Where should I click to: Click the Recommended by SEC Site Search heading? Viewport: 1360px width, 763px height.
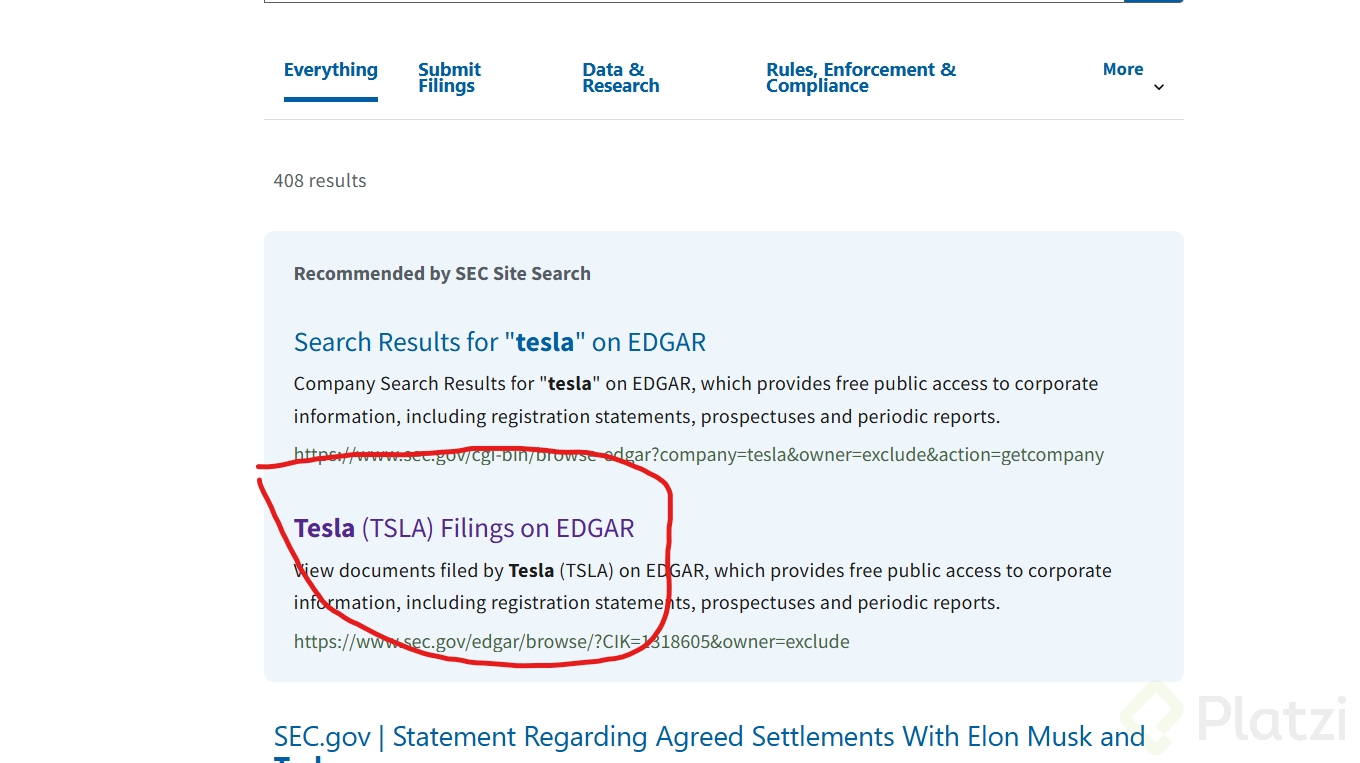(x=442, y=274)
